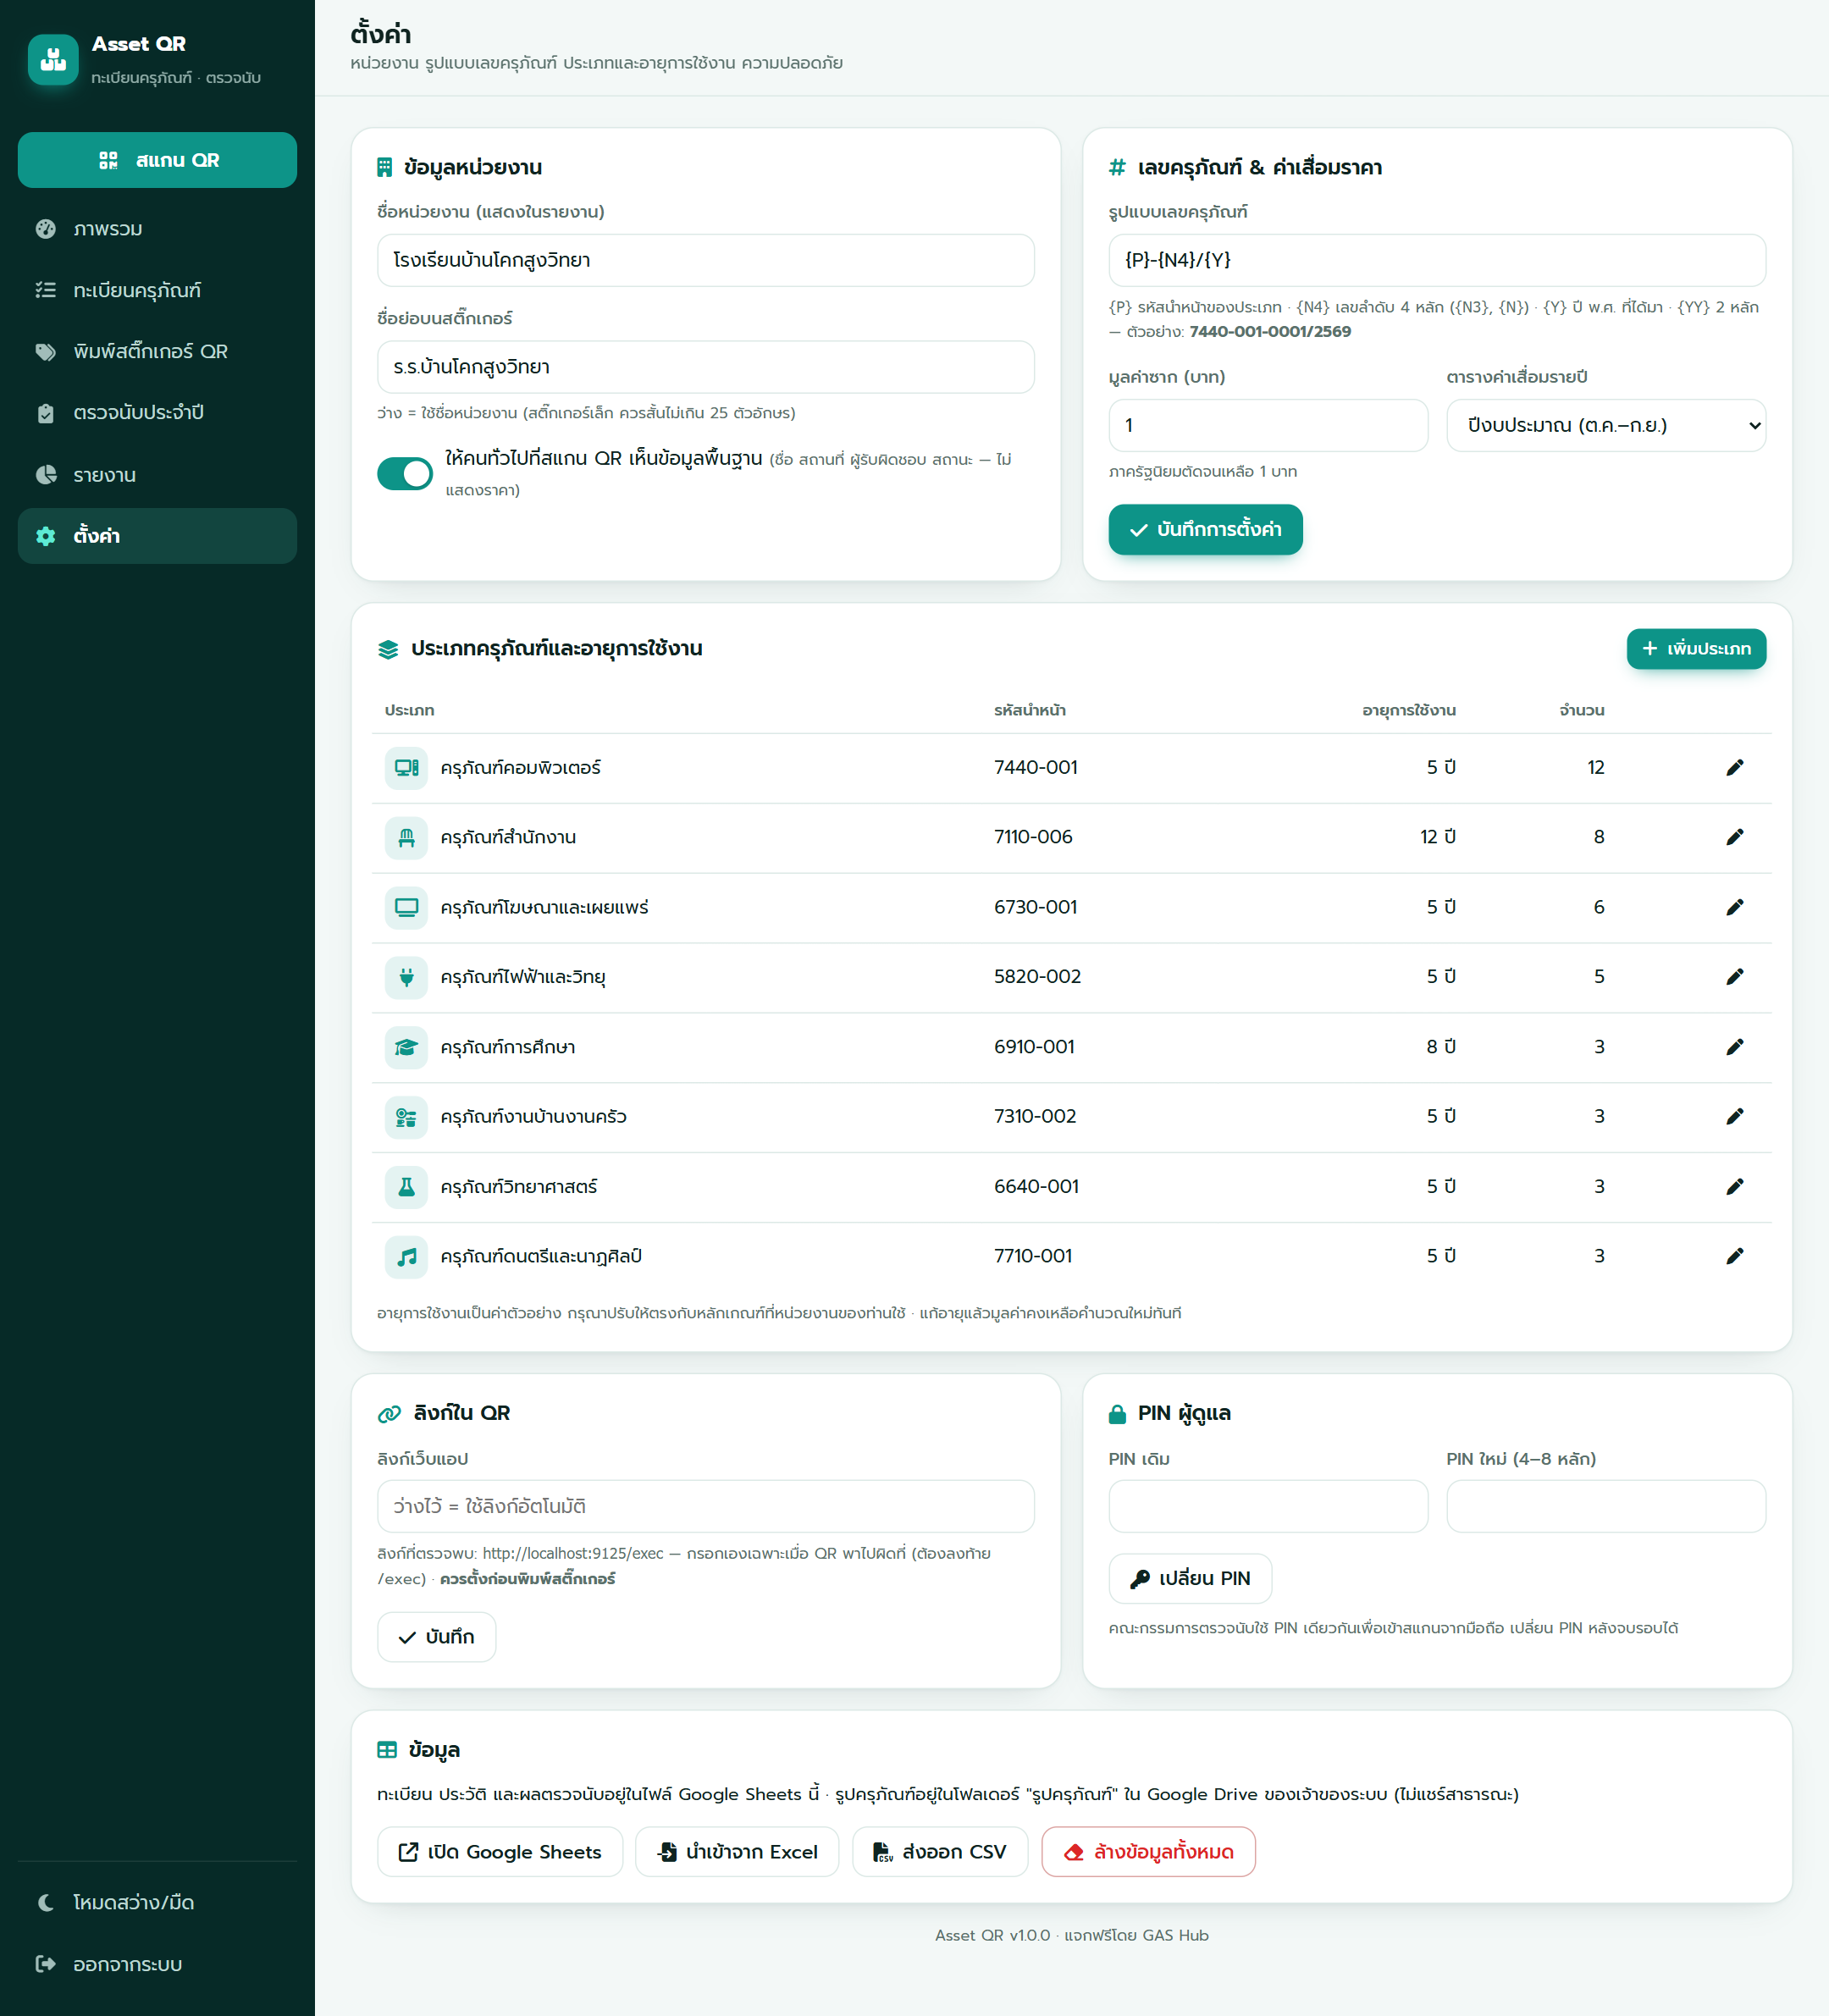Viewport: 1829px width, 2016px height.
Task: Click บันทึกการตั้งค่า button
Action: click(x=1205, y=529)
